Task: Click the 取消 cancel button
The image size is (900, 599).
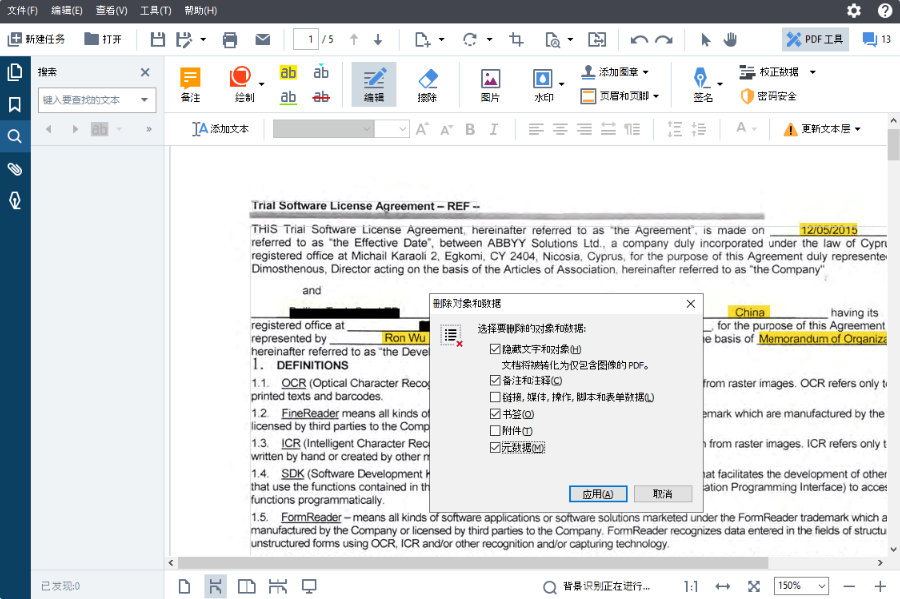Action: pyautogui.click(x=663, y=494)
